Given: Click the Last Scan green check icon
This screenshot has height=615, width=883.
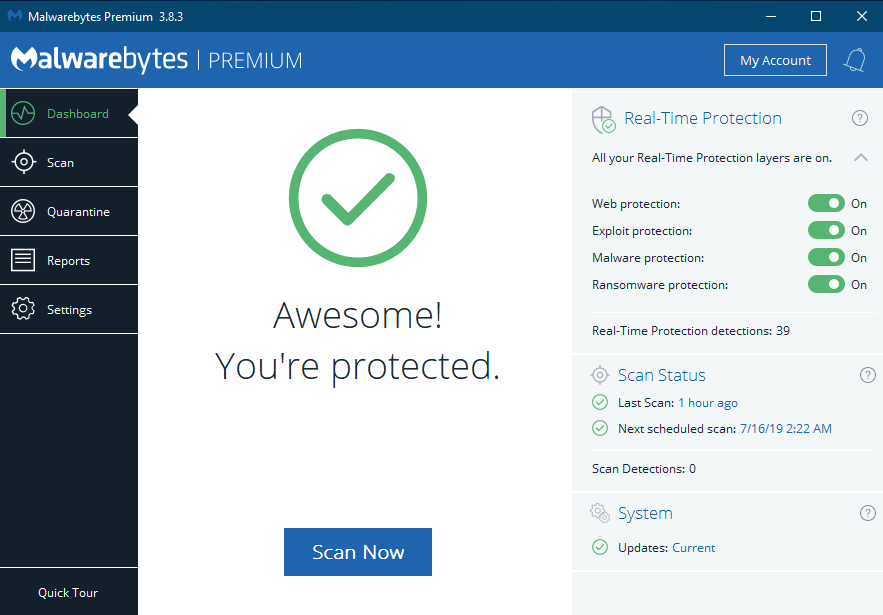Looking at the screenshot, I should point(600,402).
